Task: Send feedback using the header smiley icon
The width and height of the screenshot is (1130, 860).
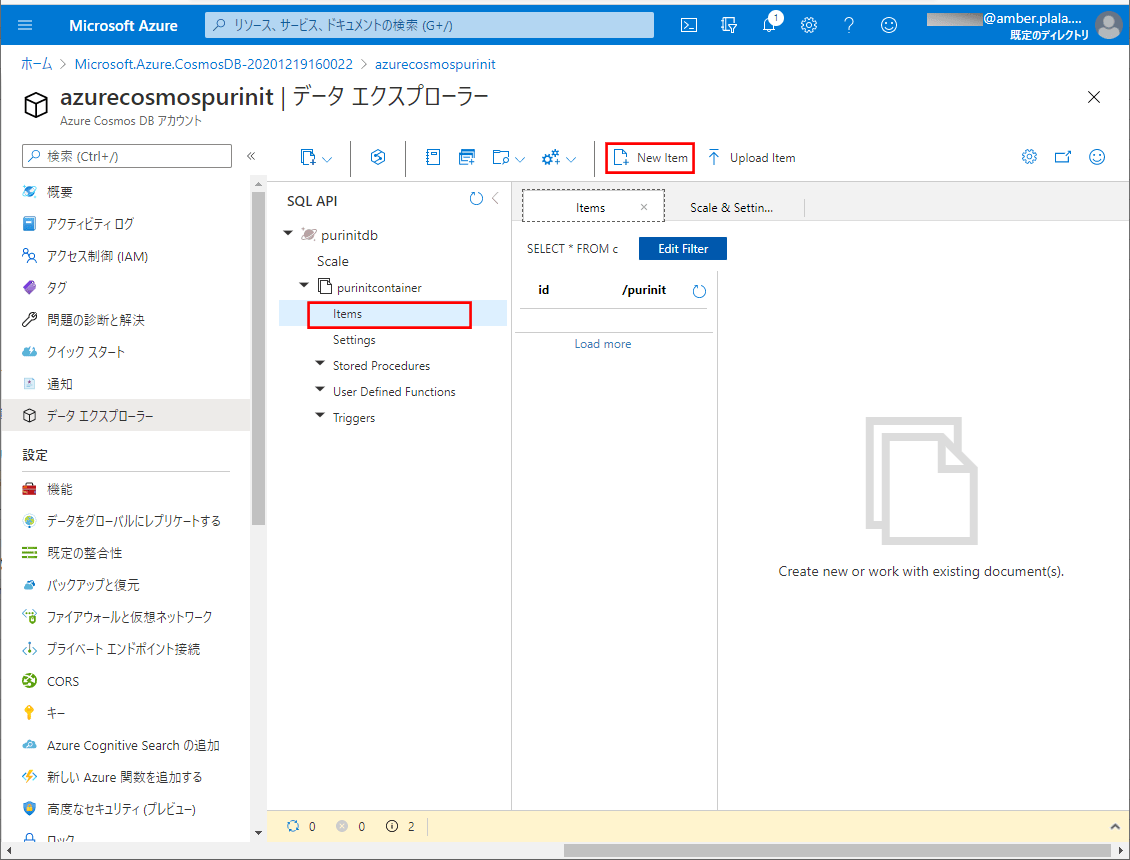Action: pyautogui.click(x=889, y=25)
